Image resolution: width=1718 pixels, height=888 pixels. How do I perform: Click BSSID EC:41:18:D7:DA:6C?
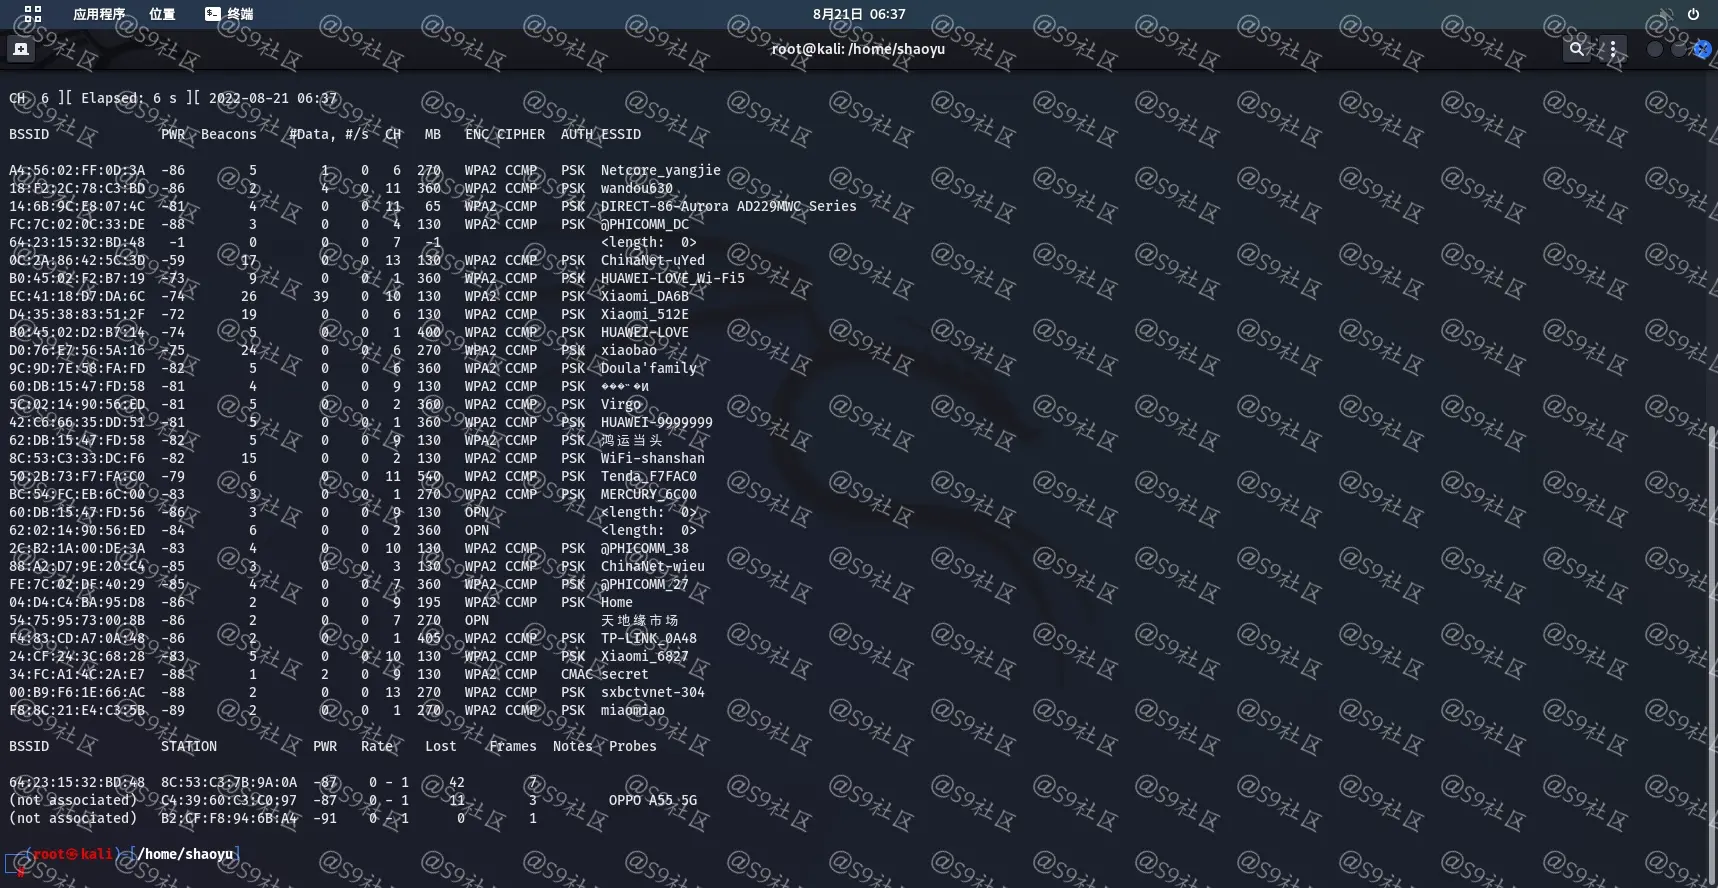pos(77,296)
